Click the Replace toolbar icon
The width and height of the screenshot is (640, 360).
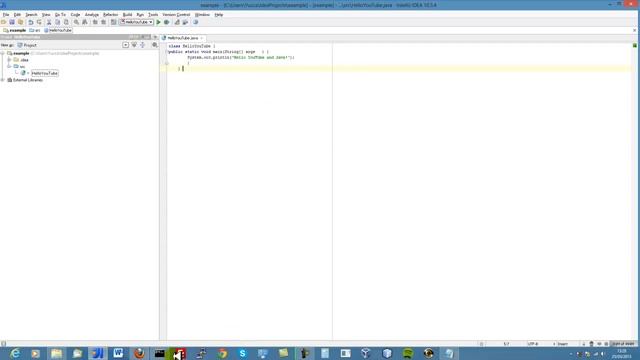(85, 22)
